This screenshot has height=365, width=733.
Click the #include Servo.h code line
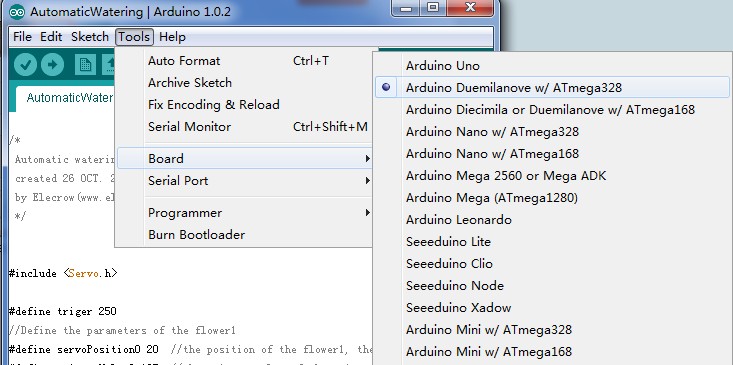tap(63, 273)
